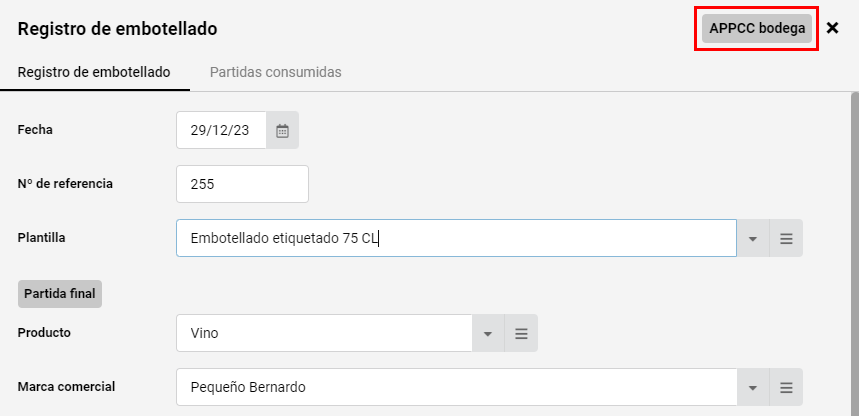Close the Registro de embotellado dialog
The image size is (859, 416).
point(832,28)
